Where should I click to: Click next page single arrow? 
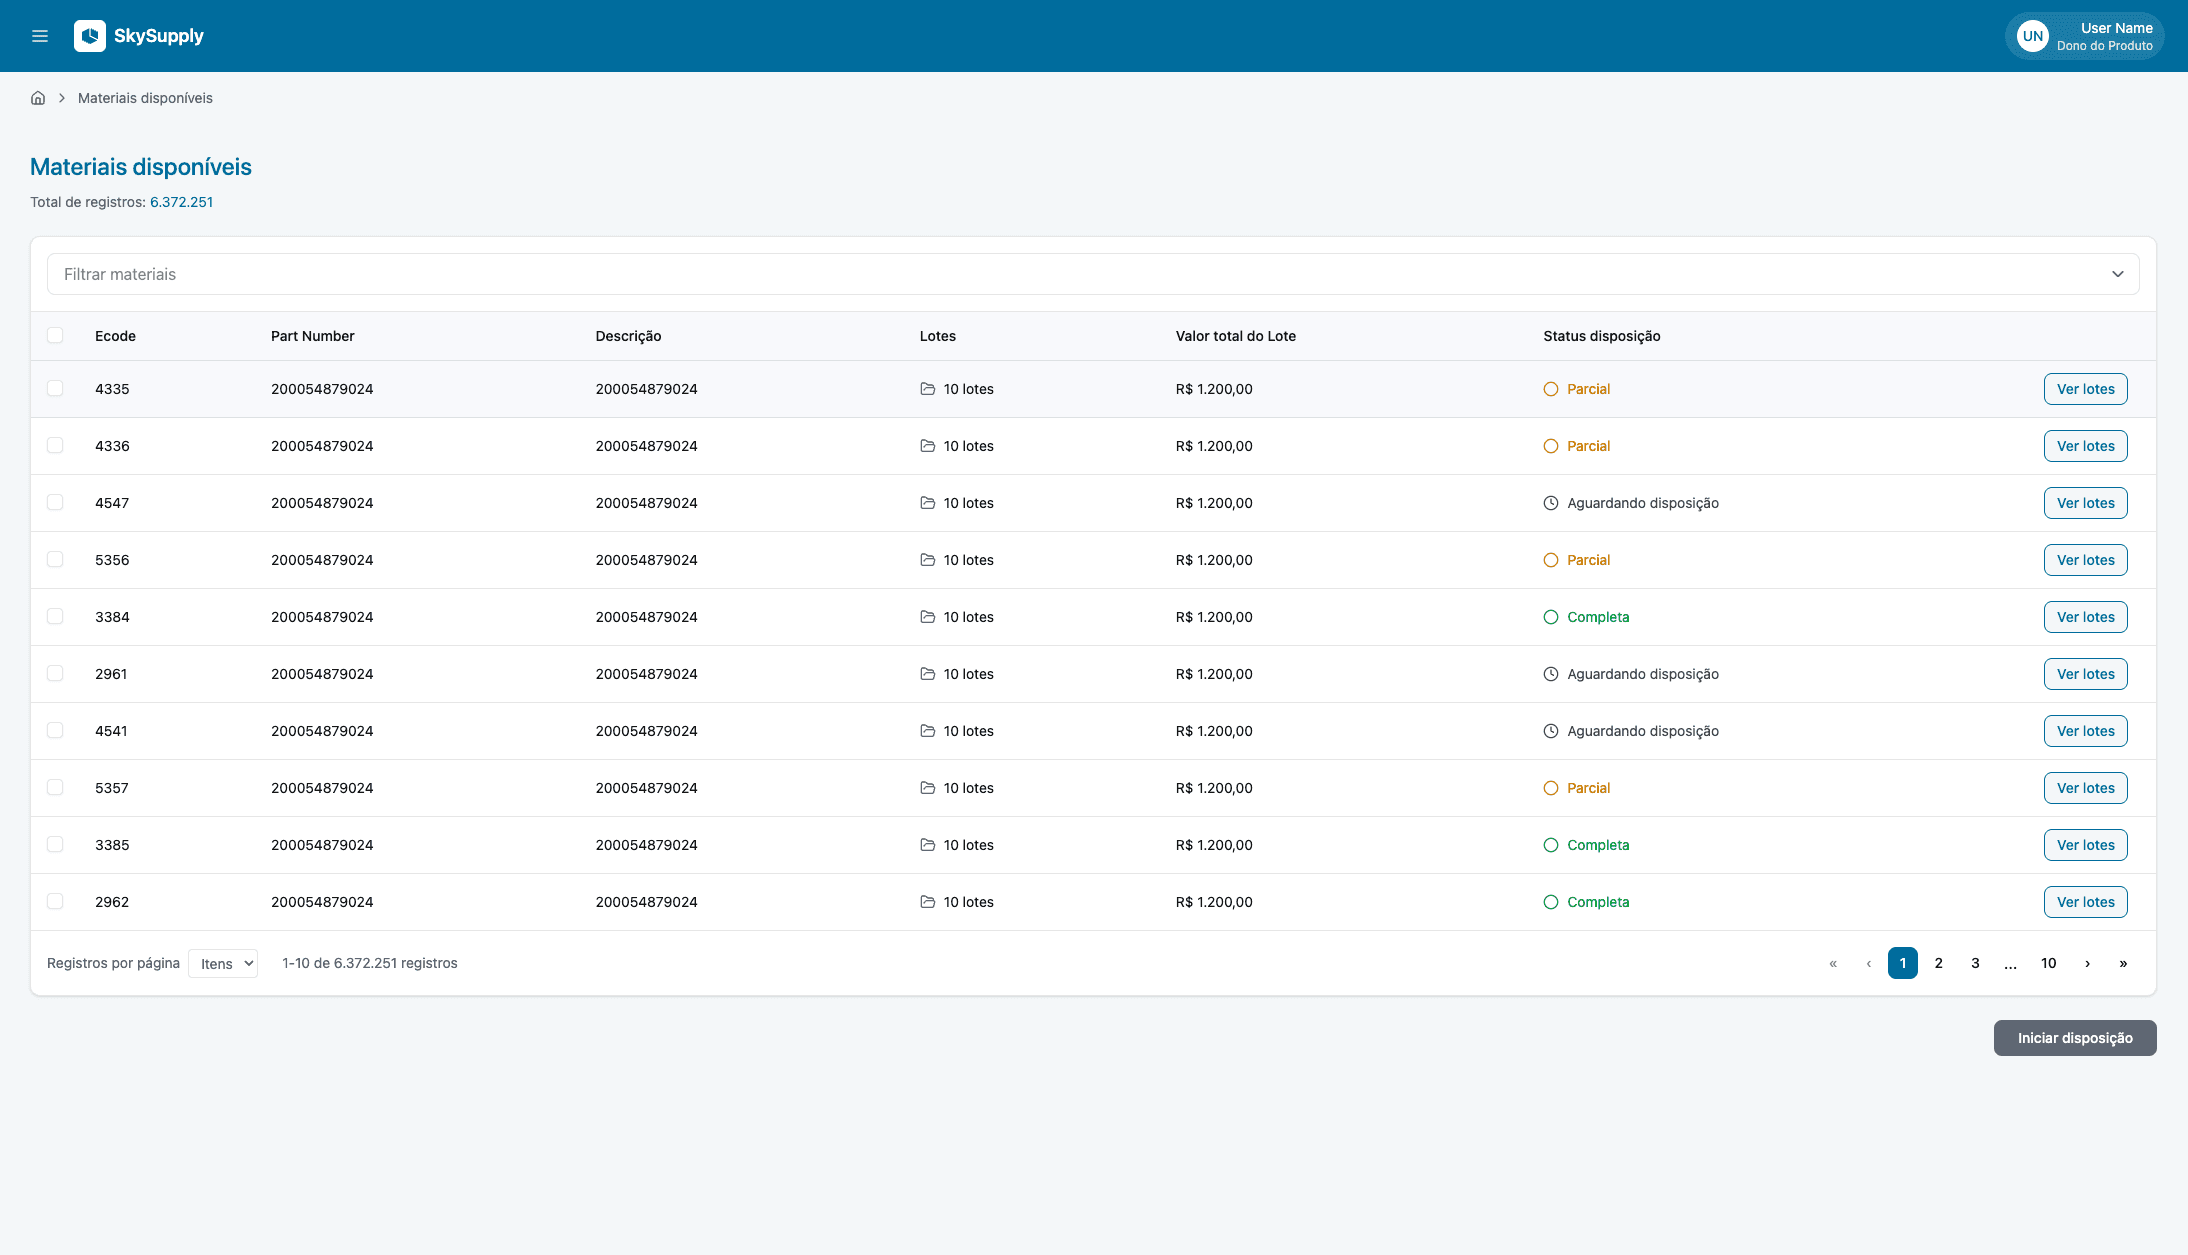coord(2087,963)
